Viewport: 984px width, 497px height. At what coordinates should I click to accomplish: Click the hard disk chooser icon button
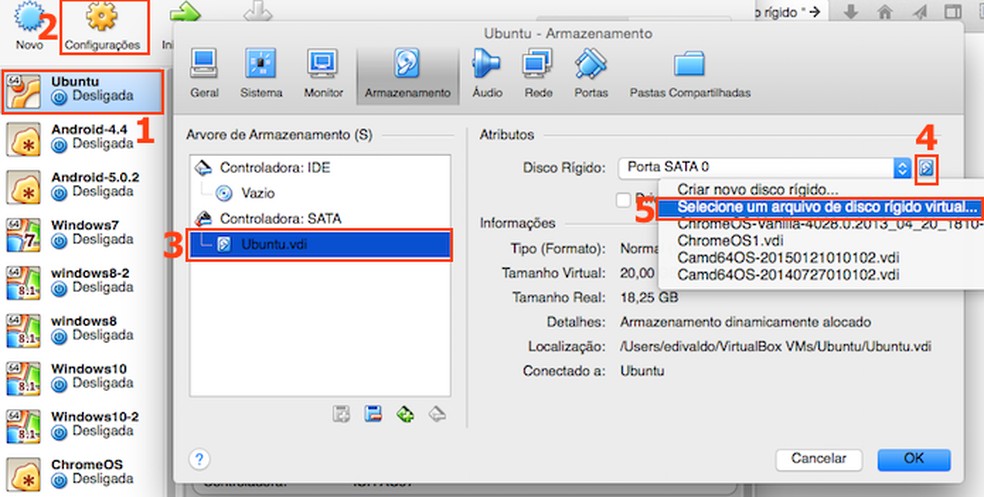point(926,168)
